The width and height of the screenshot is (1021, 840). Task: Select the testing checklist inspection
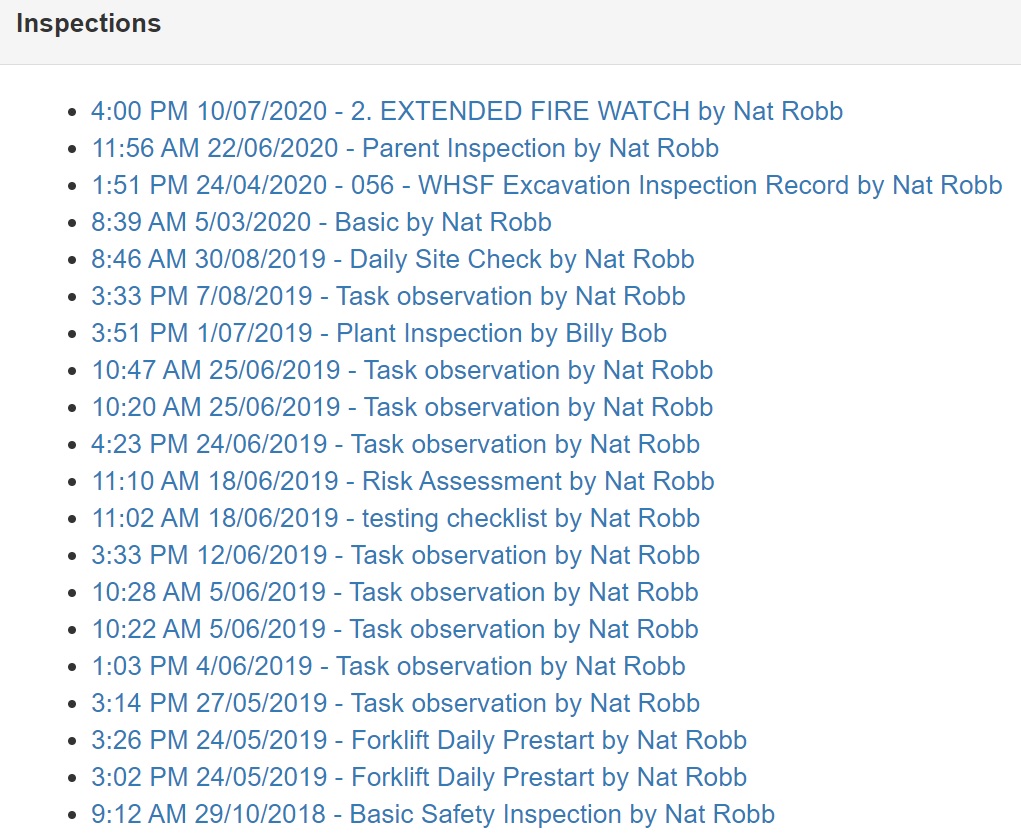click(x=395, y=518)
